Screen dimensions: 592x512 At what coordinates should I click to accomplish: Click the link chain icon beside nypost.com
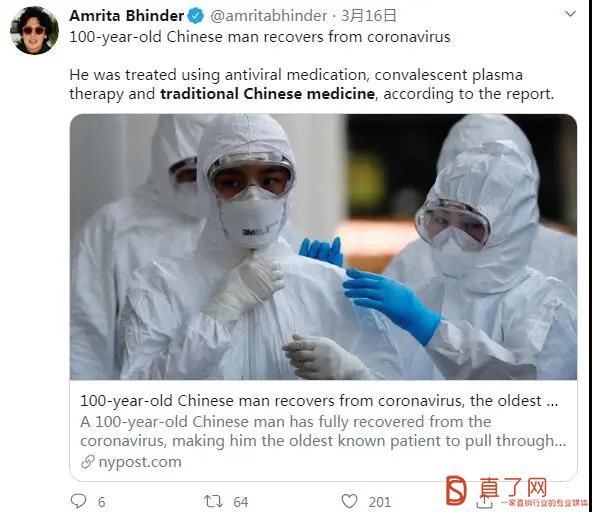[88, 462]
